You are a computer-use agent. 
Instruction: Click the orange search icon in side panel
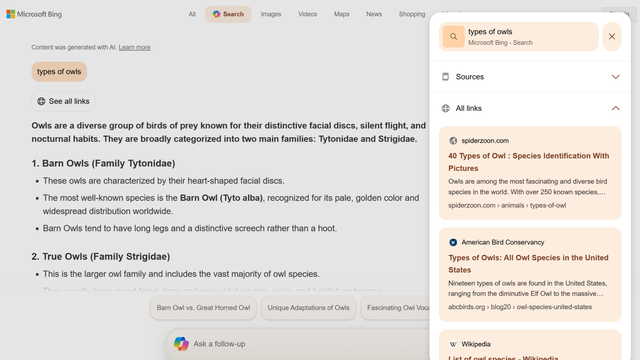point(453,37)
